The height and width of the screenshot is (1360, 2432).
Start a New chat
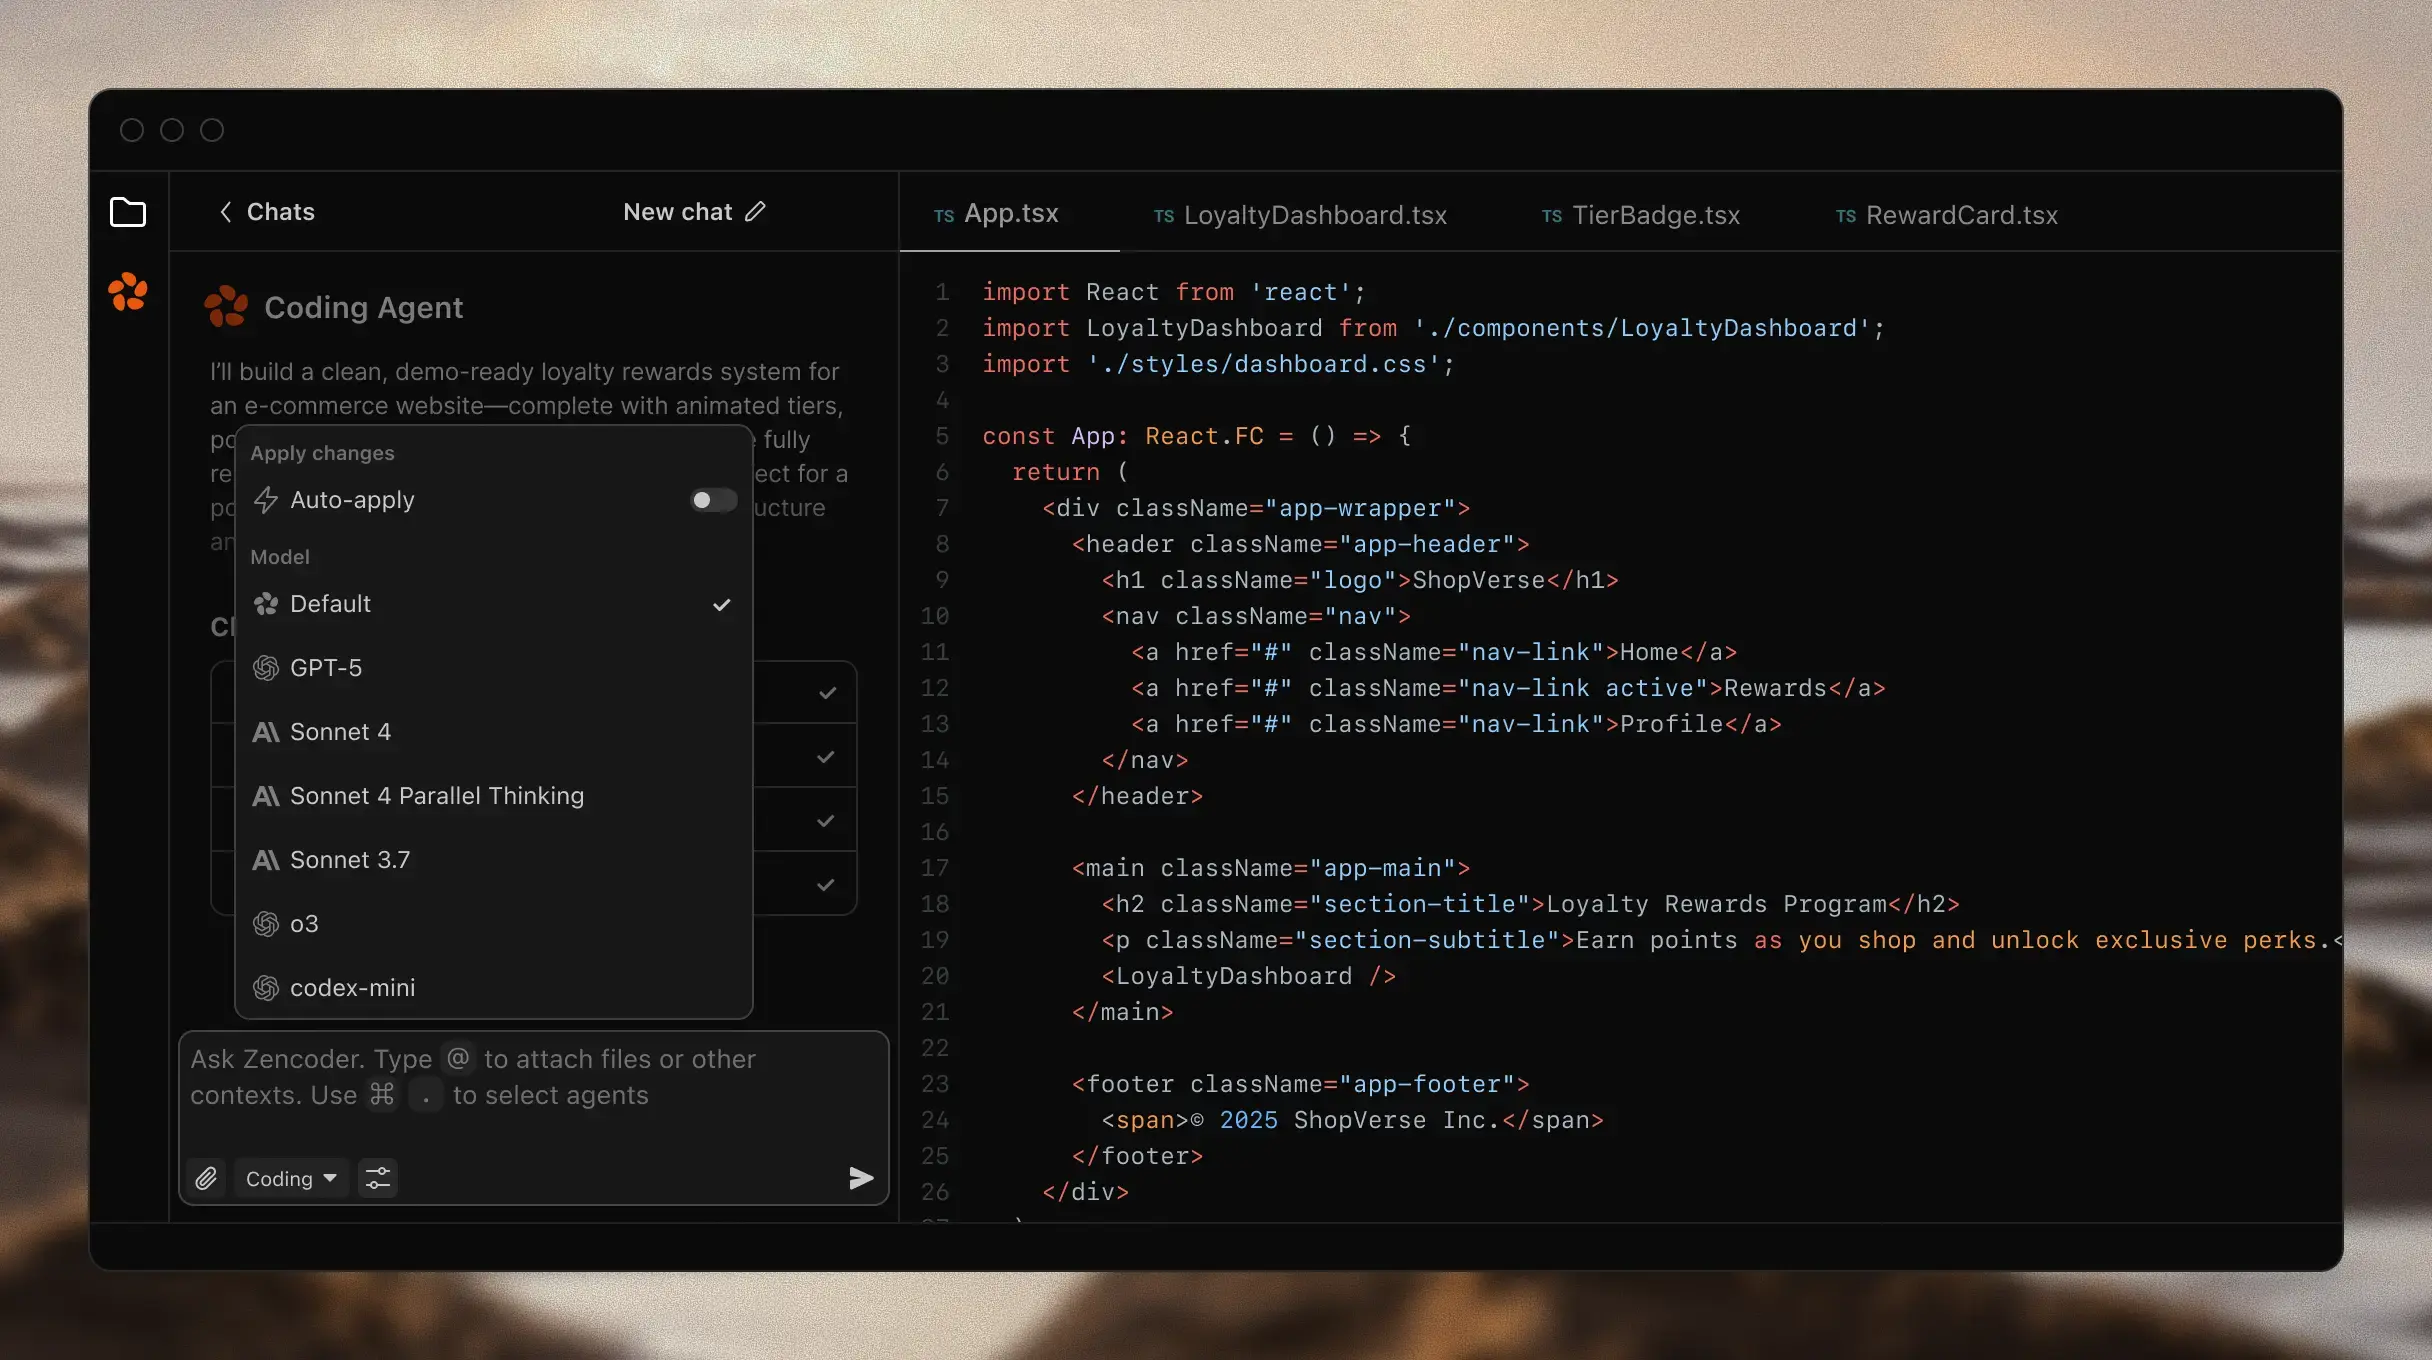[x=677, y=211]
